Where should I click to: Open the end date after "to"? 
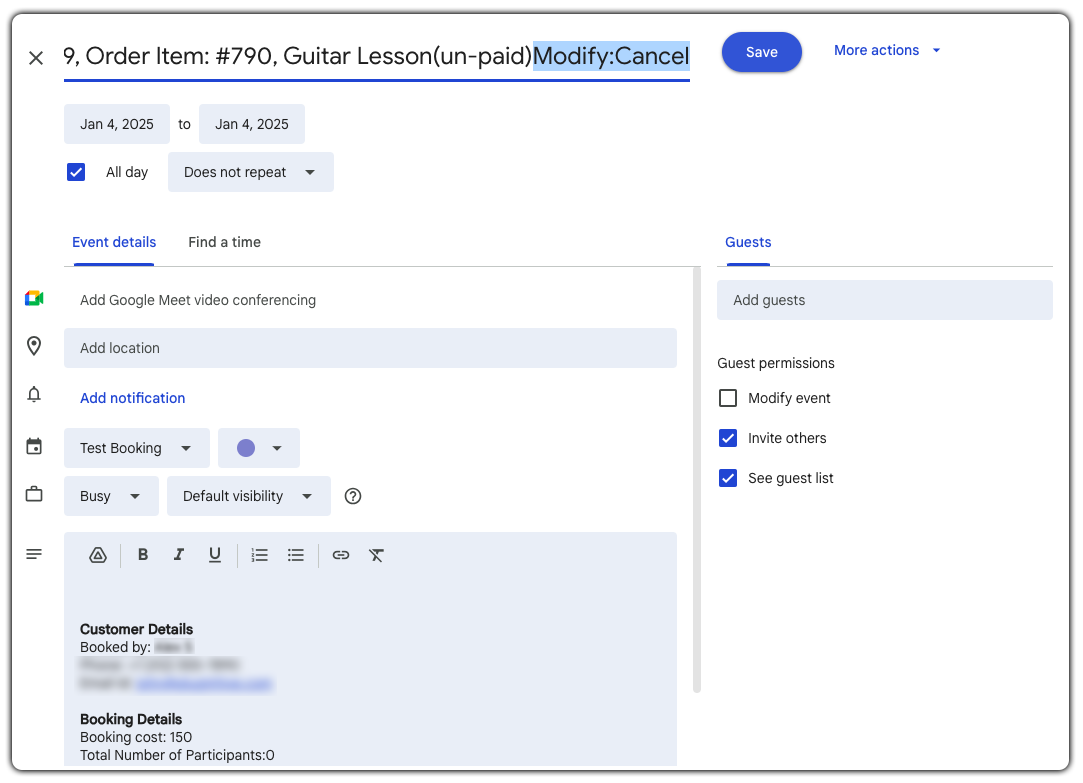[x=252, y=124]
